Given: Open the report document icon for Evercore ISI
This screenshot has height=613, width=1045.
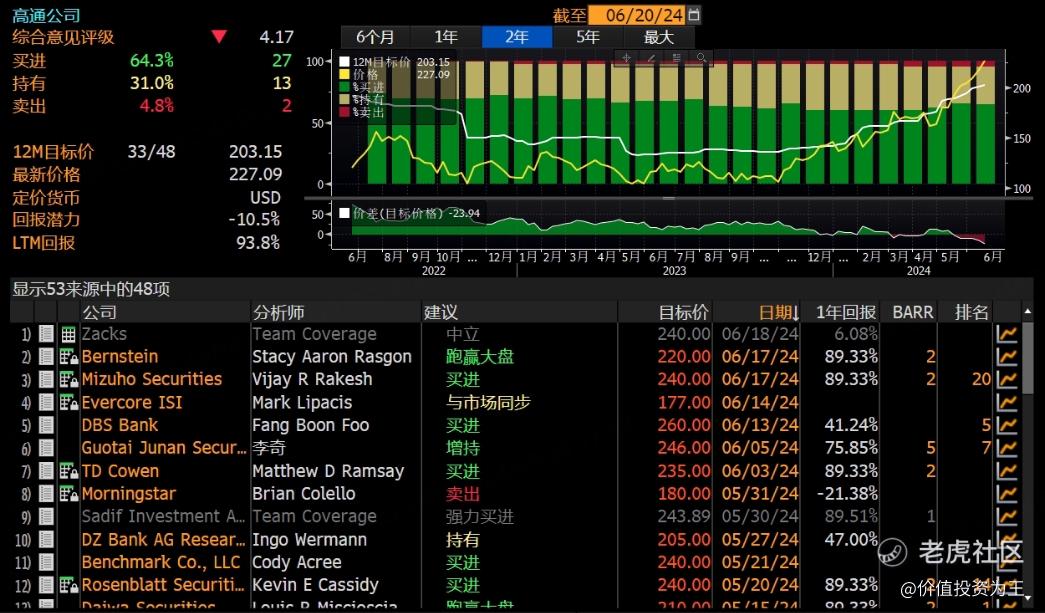Looking at the screenshot, I should 46,402.
